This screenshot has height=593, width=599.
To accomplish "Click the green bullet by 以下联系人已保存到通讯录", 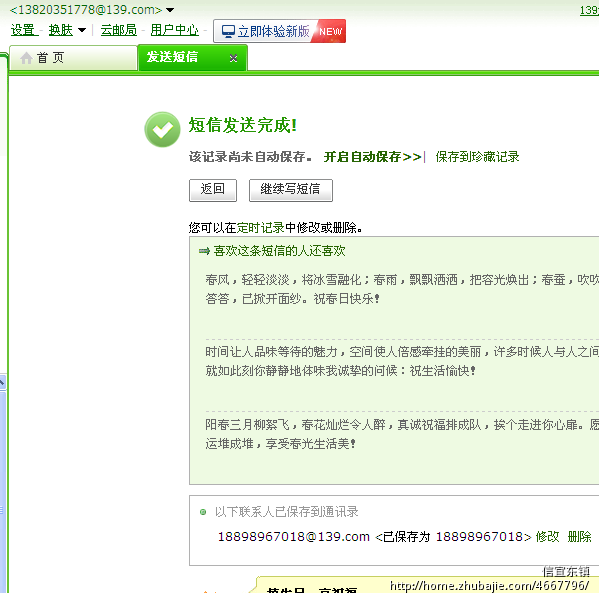I will coord(203,512).
